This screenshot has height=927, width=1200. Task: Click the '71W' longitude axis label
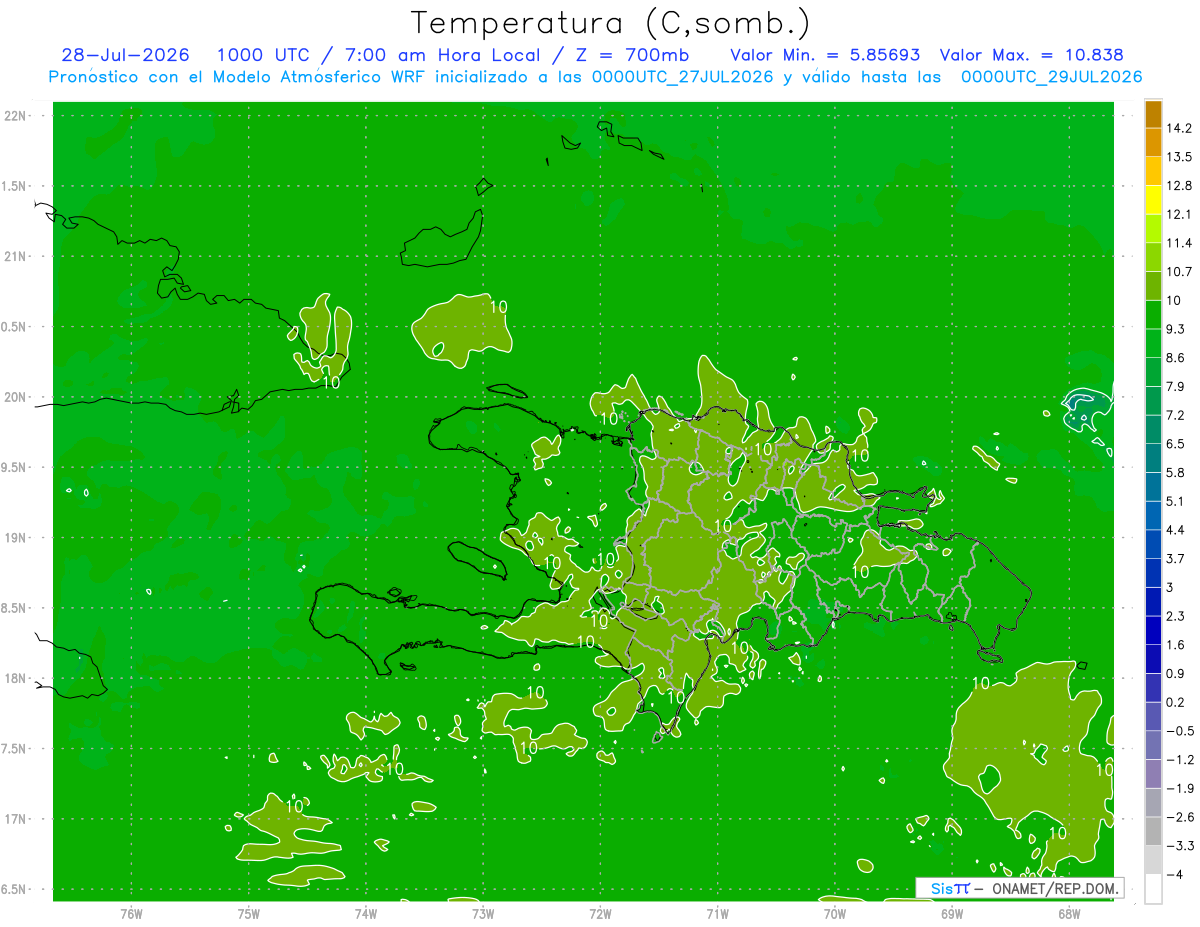coord(717,914)
